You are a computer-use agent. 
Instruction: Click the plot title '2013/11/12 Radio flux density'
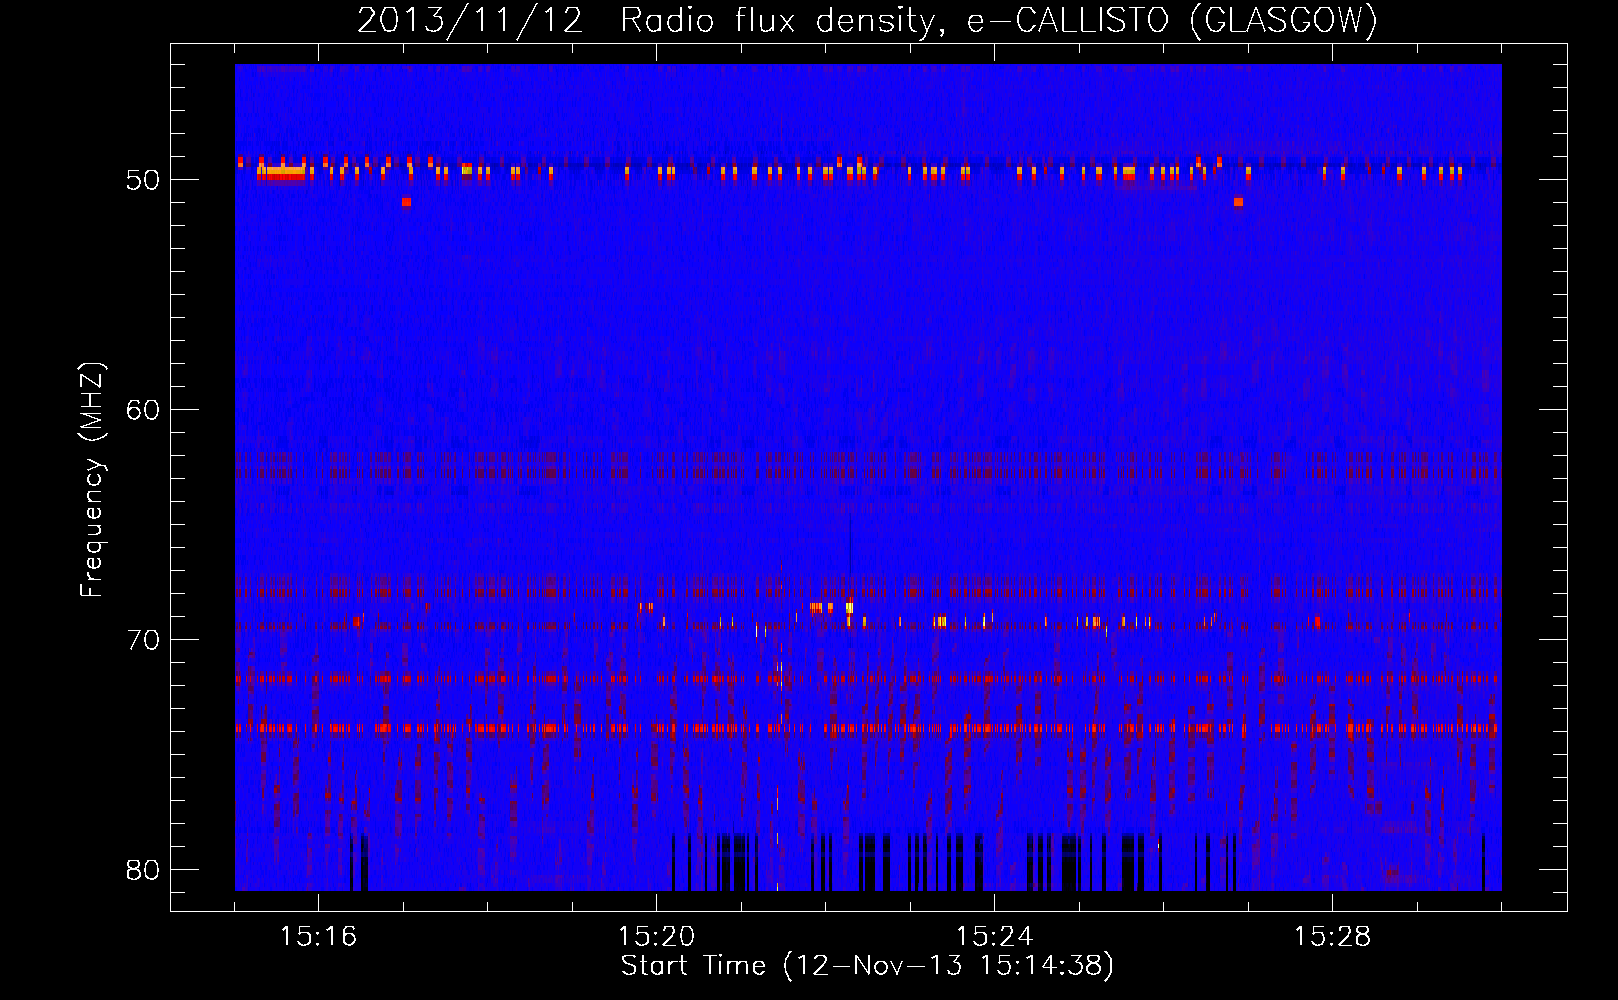tap(867, 20)
